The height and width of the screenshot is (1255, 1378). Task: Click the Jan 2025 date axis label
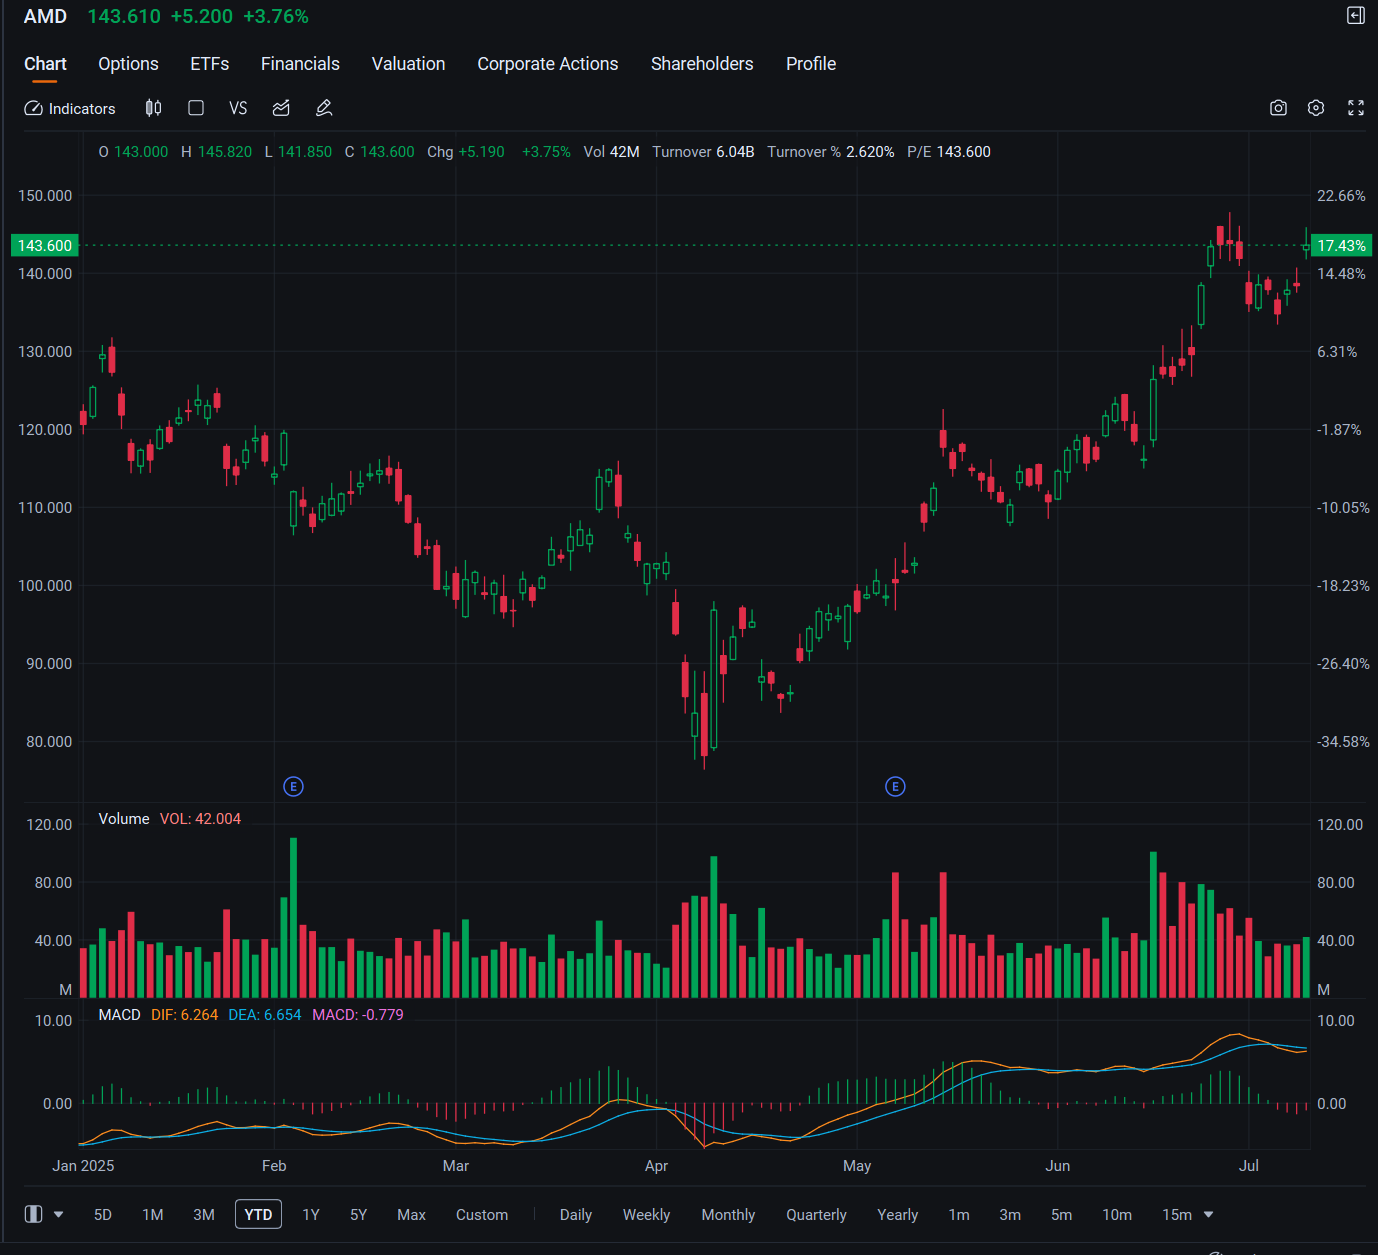coord(83,1166)
